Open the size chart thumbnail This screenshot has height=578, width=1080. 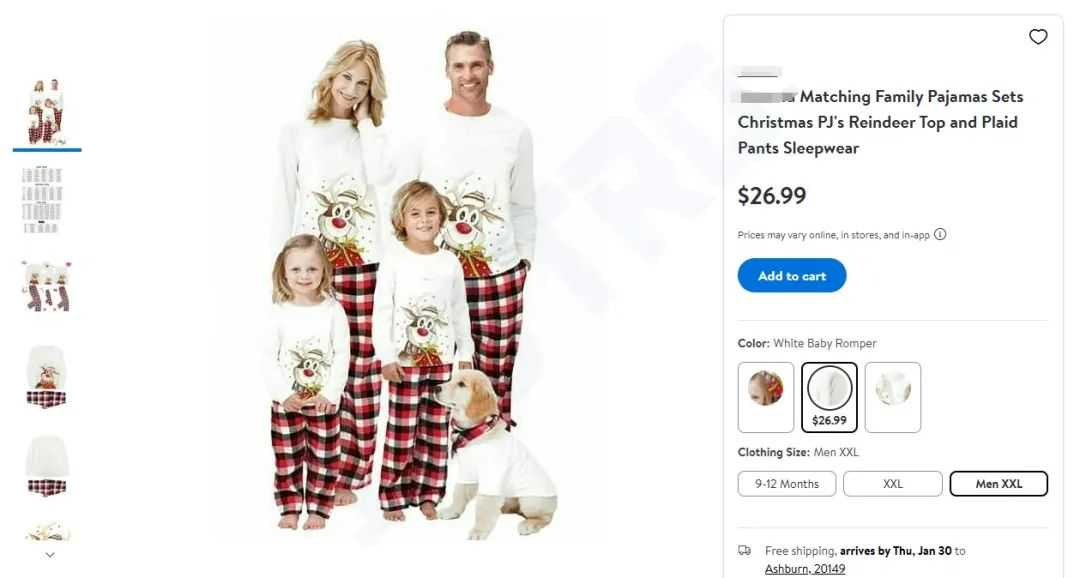coord(41,200)
